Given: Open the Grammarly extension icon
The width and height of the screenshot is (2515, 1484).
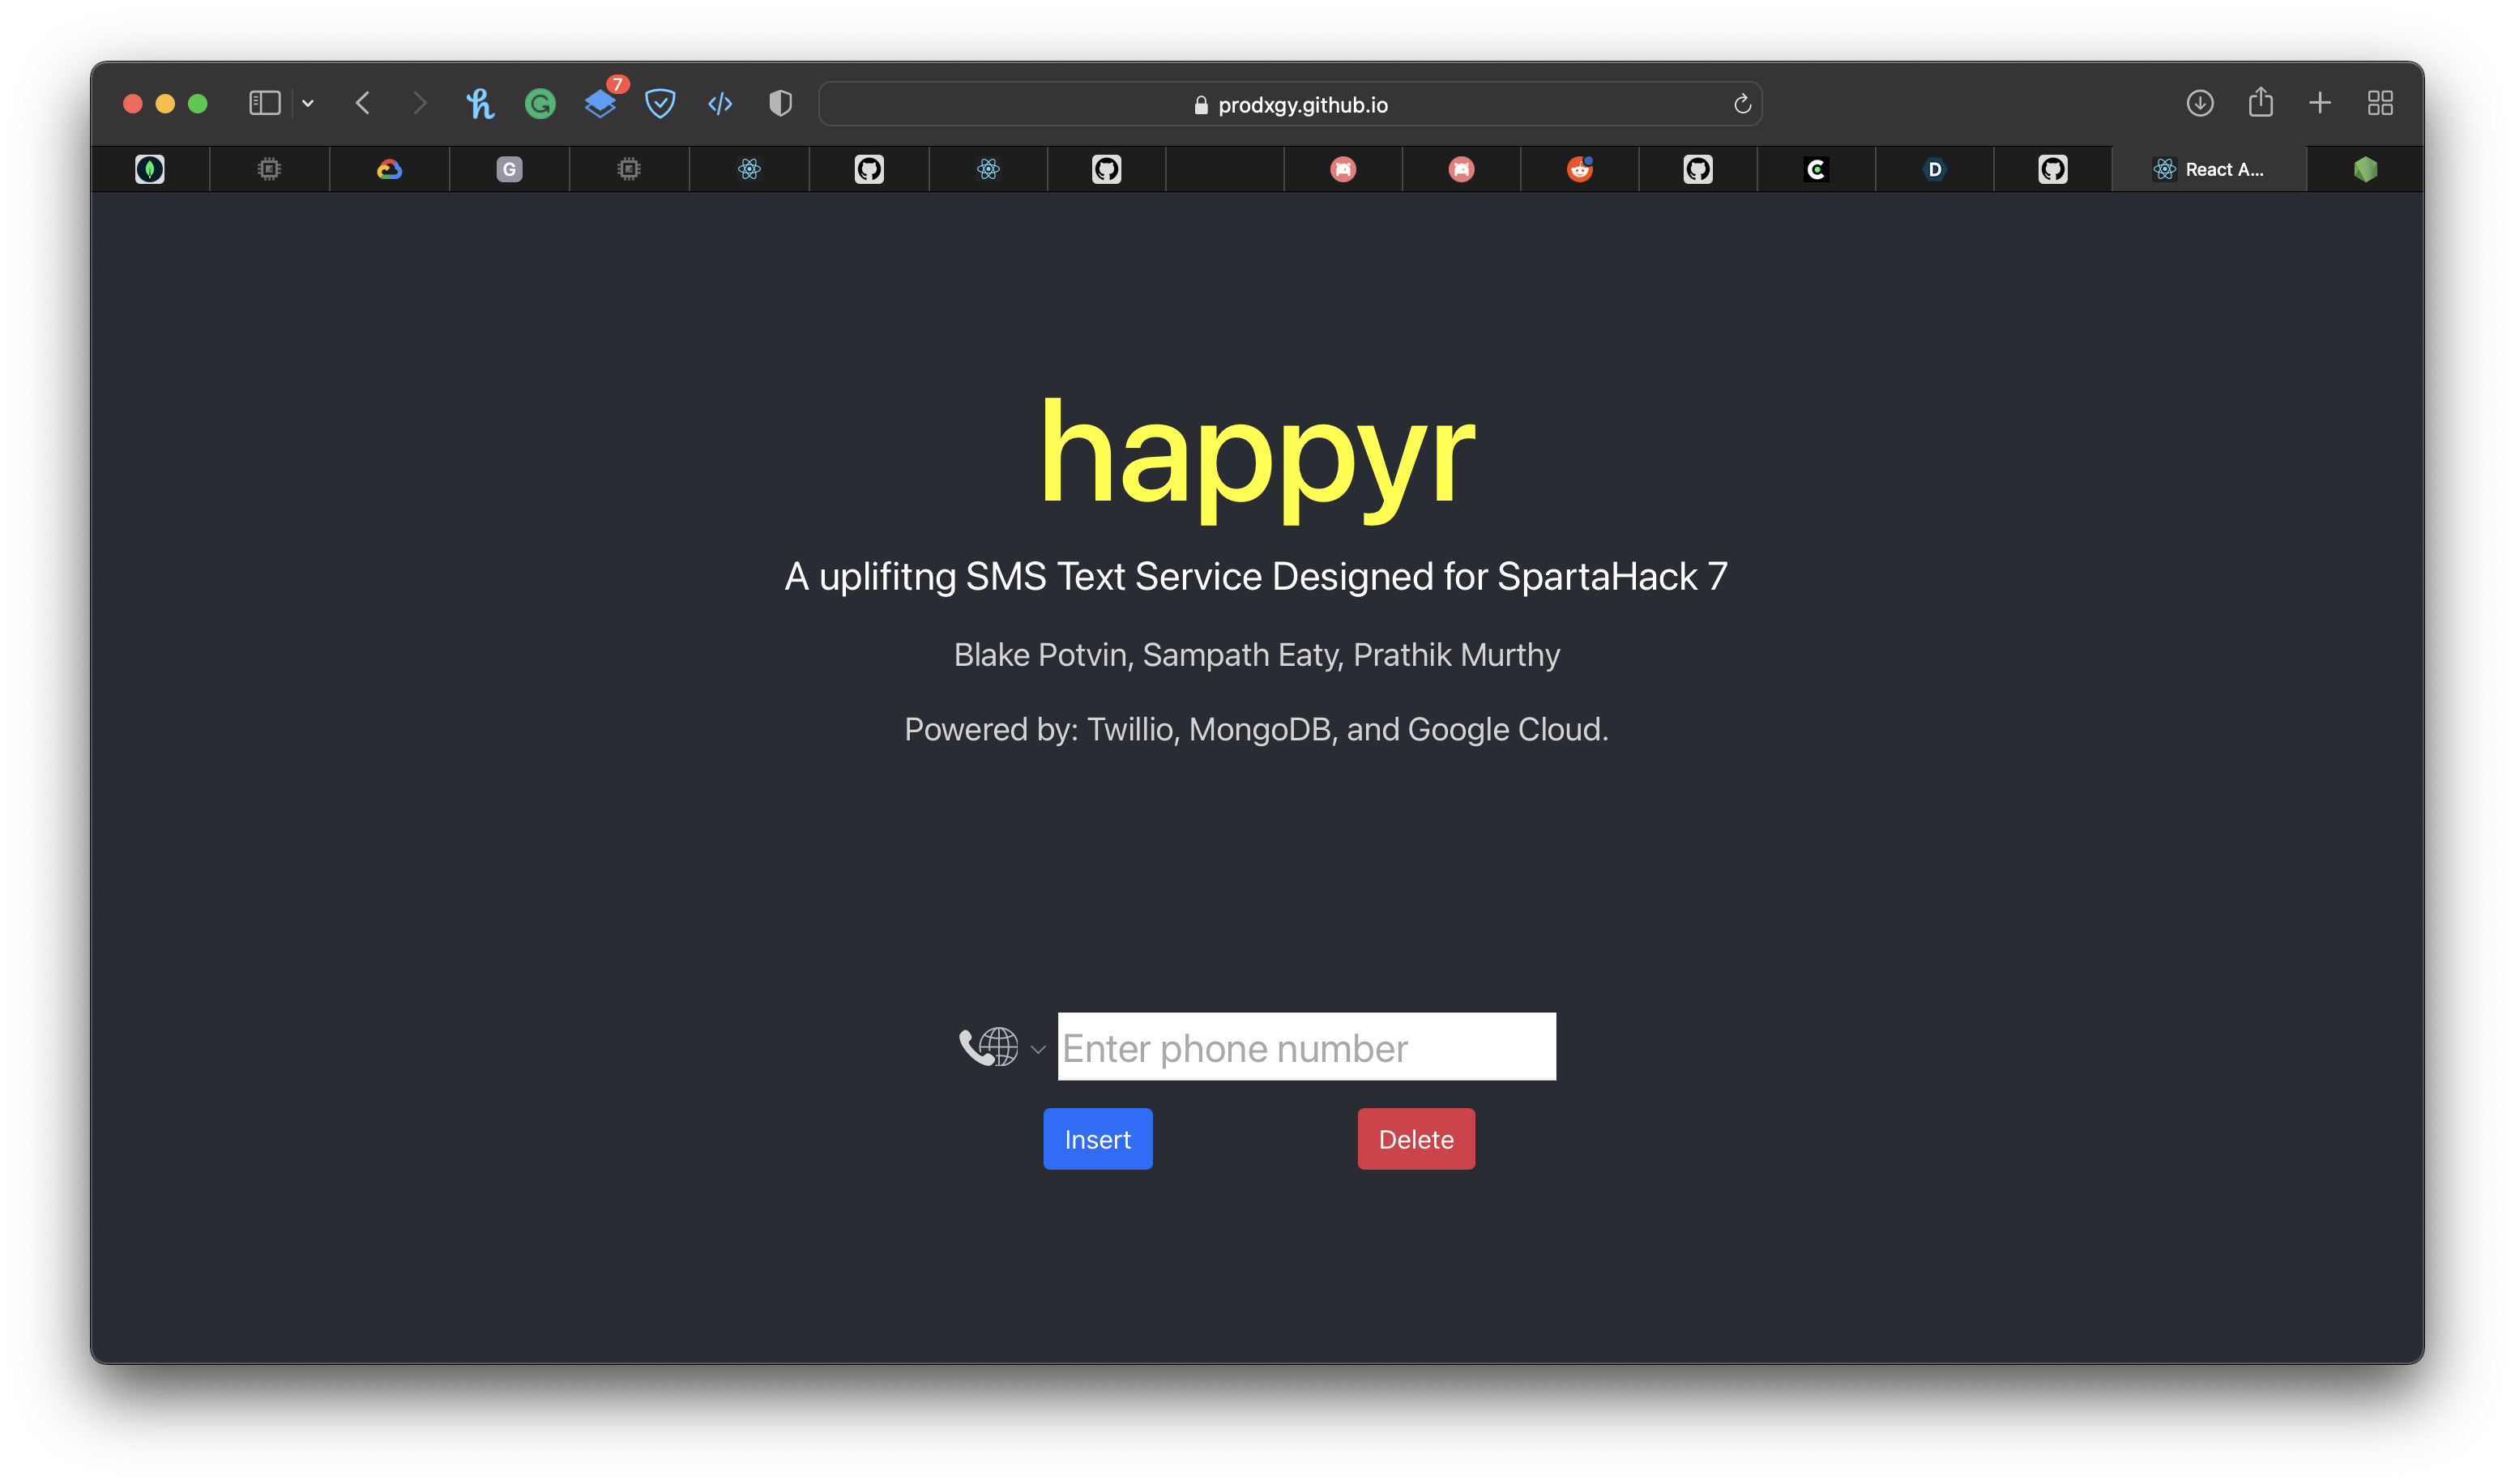Looking at the screenshot, I should click(540, 104).
